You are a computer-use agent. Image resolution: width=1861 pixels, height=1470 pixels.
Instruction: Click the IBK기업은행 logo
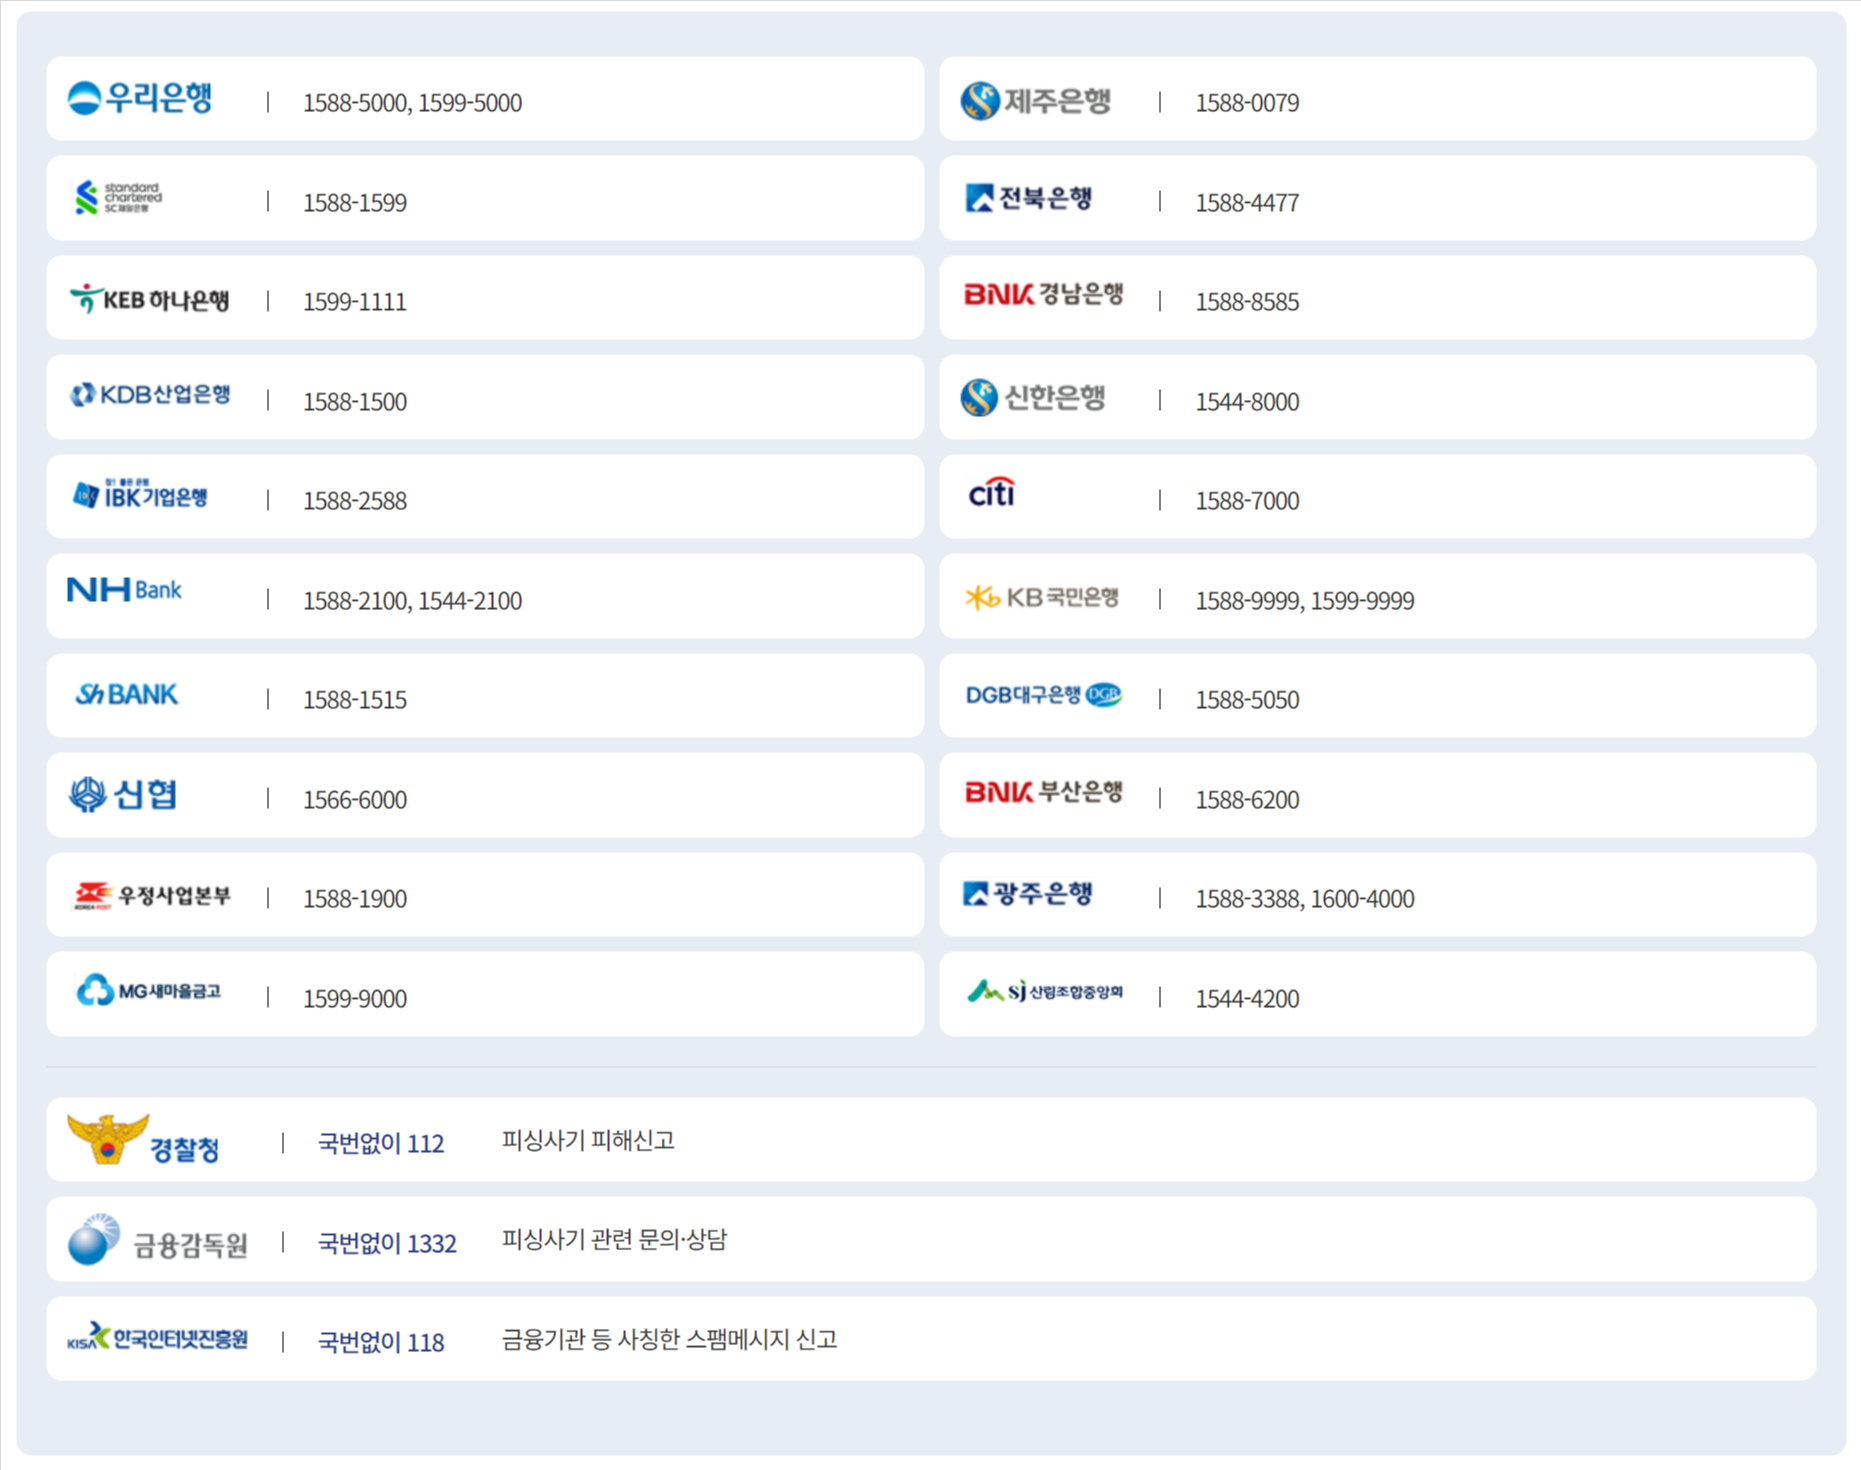(x=140, y=493)
